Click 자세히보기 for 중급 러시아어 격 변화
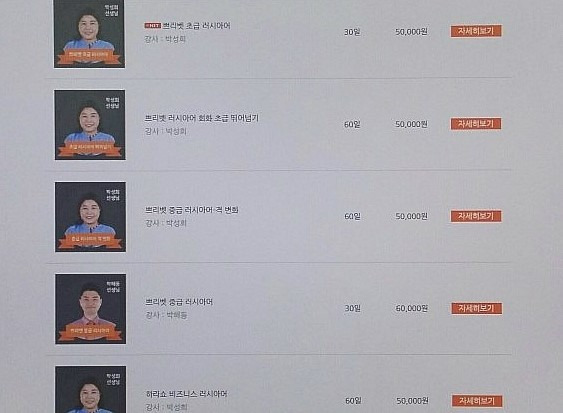The height and width of the screenshot is (413, 563). pyautogui.click(x=476, y=216)
